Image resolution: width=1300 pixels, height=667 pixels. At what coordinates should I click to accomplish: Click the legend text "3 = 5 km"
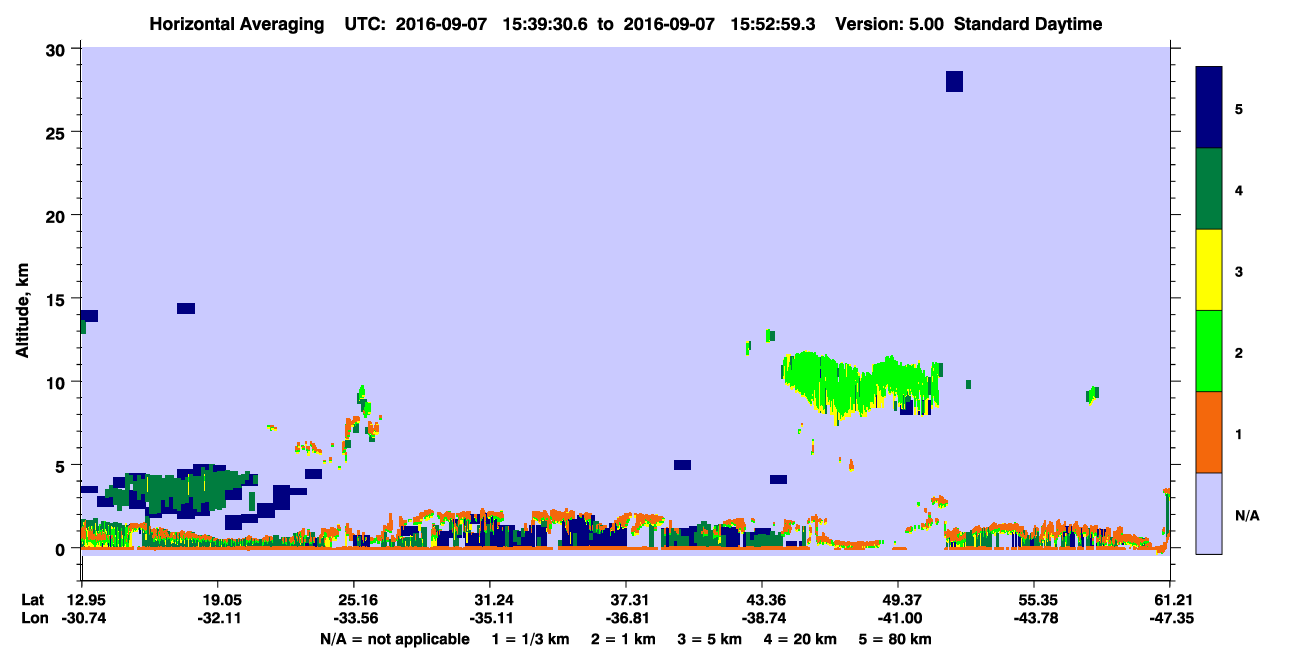(709, 639)
